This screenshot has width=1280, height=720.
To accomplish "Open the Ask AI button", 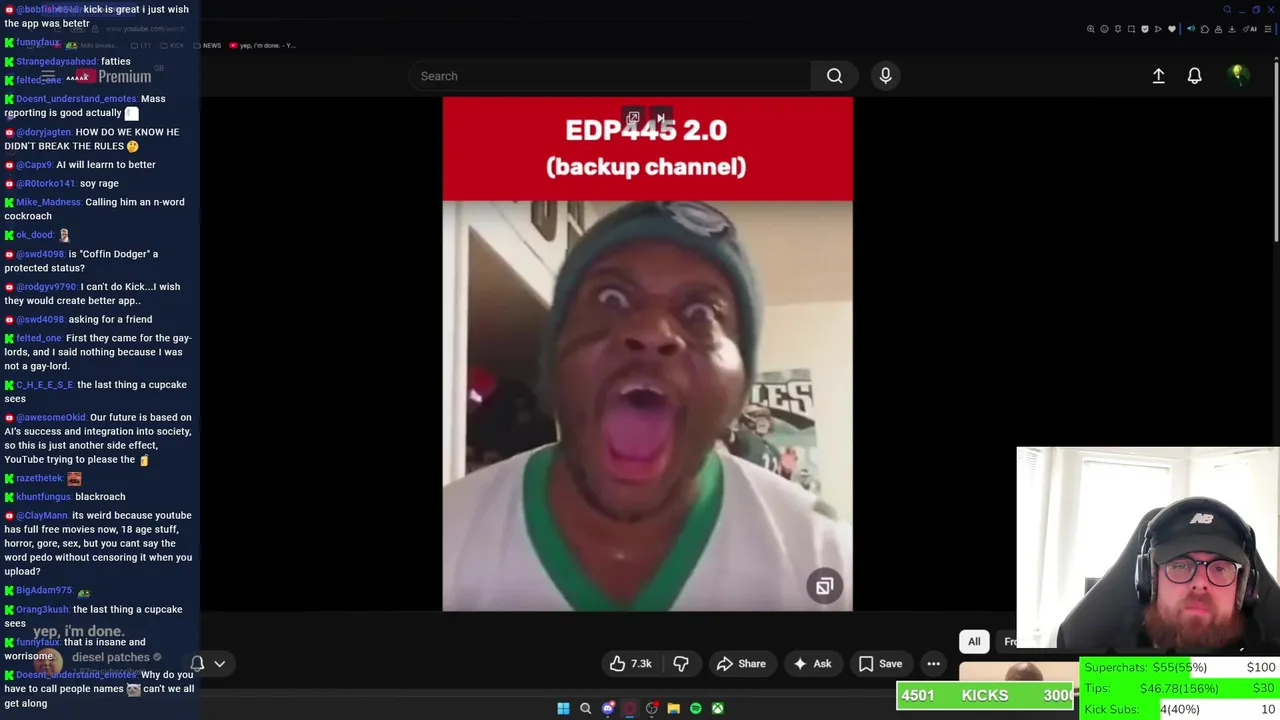I will pyautogui.click(x=812, y=663).
